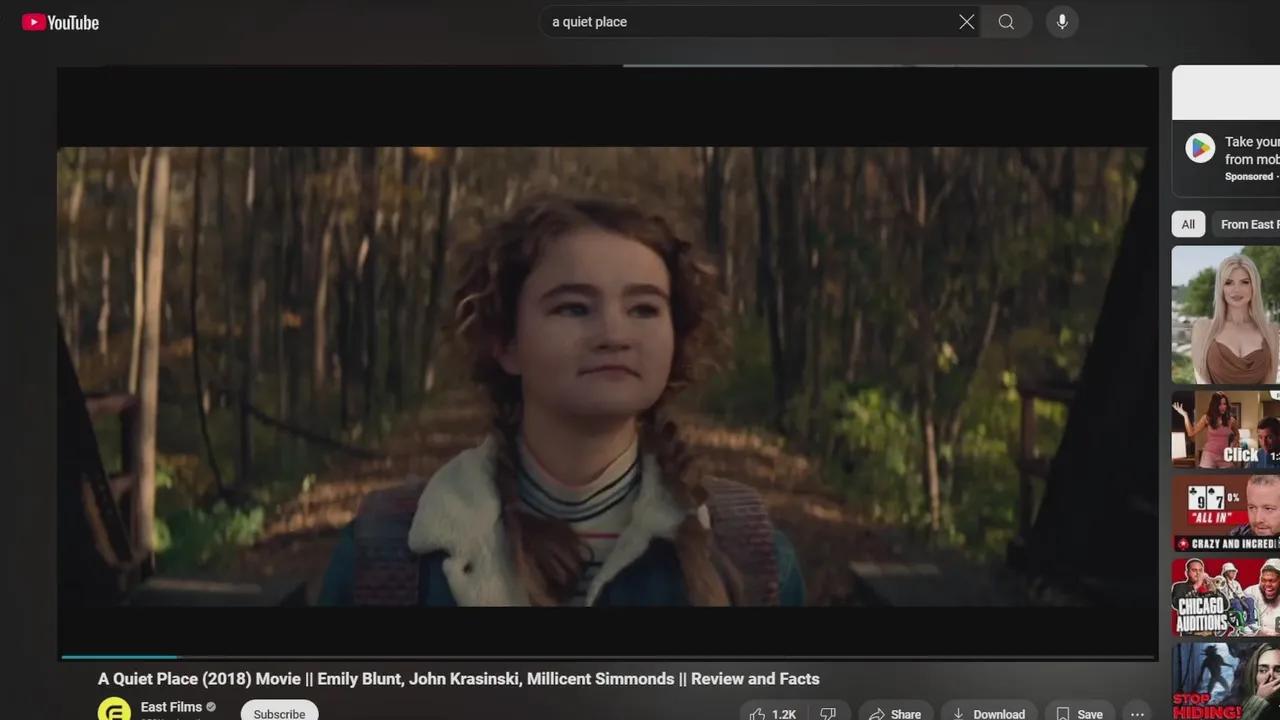The width and height of the screenshot is (1280, 720).
Task: Subscribe to the East Films channel
Action: [x=279, y=712]
